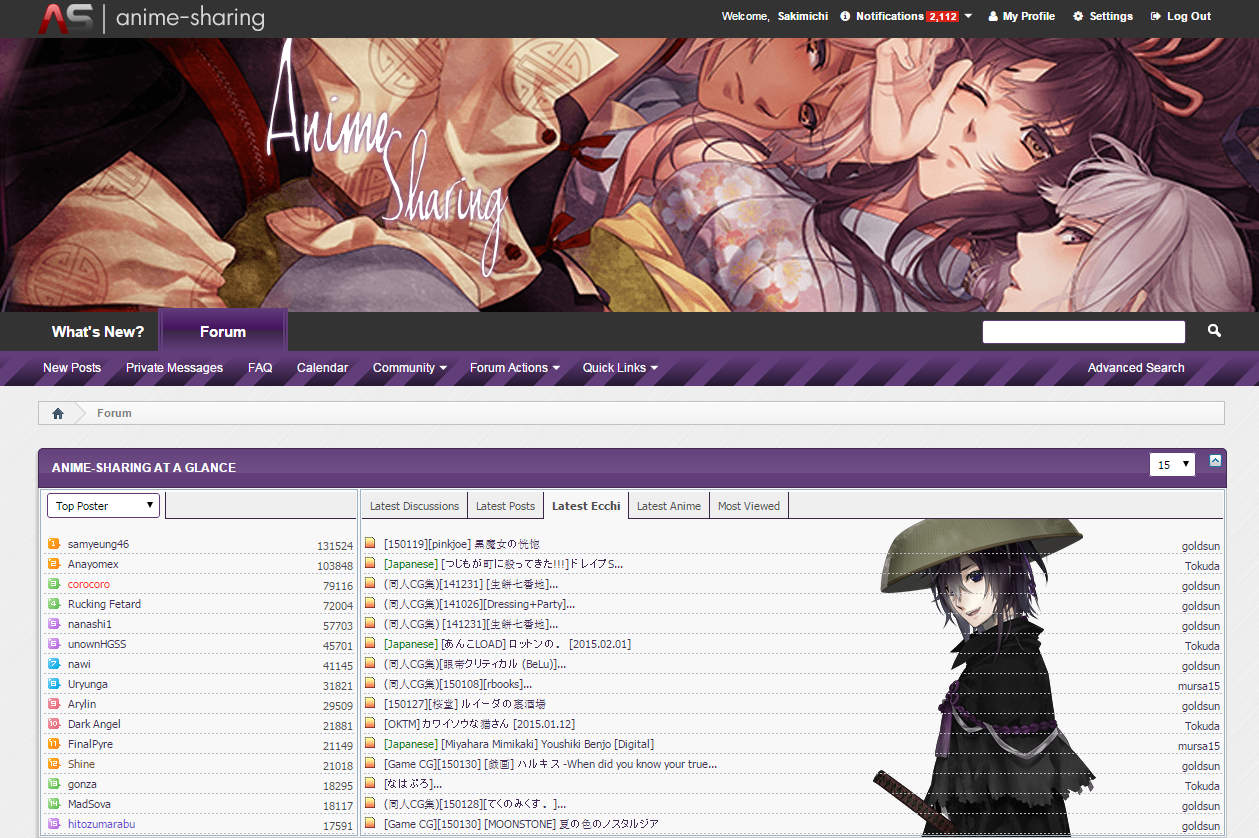
Task: Open user MadSova's profile
Action: point(90,804)
